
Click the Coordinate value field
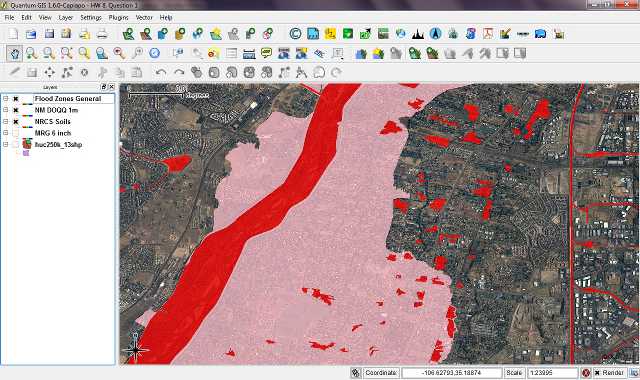coord(451,373)
